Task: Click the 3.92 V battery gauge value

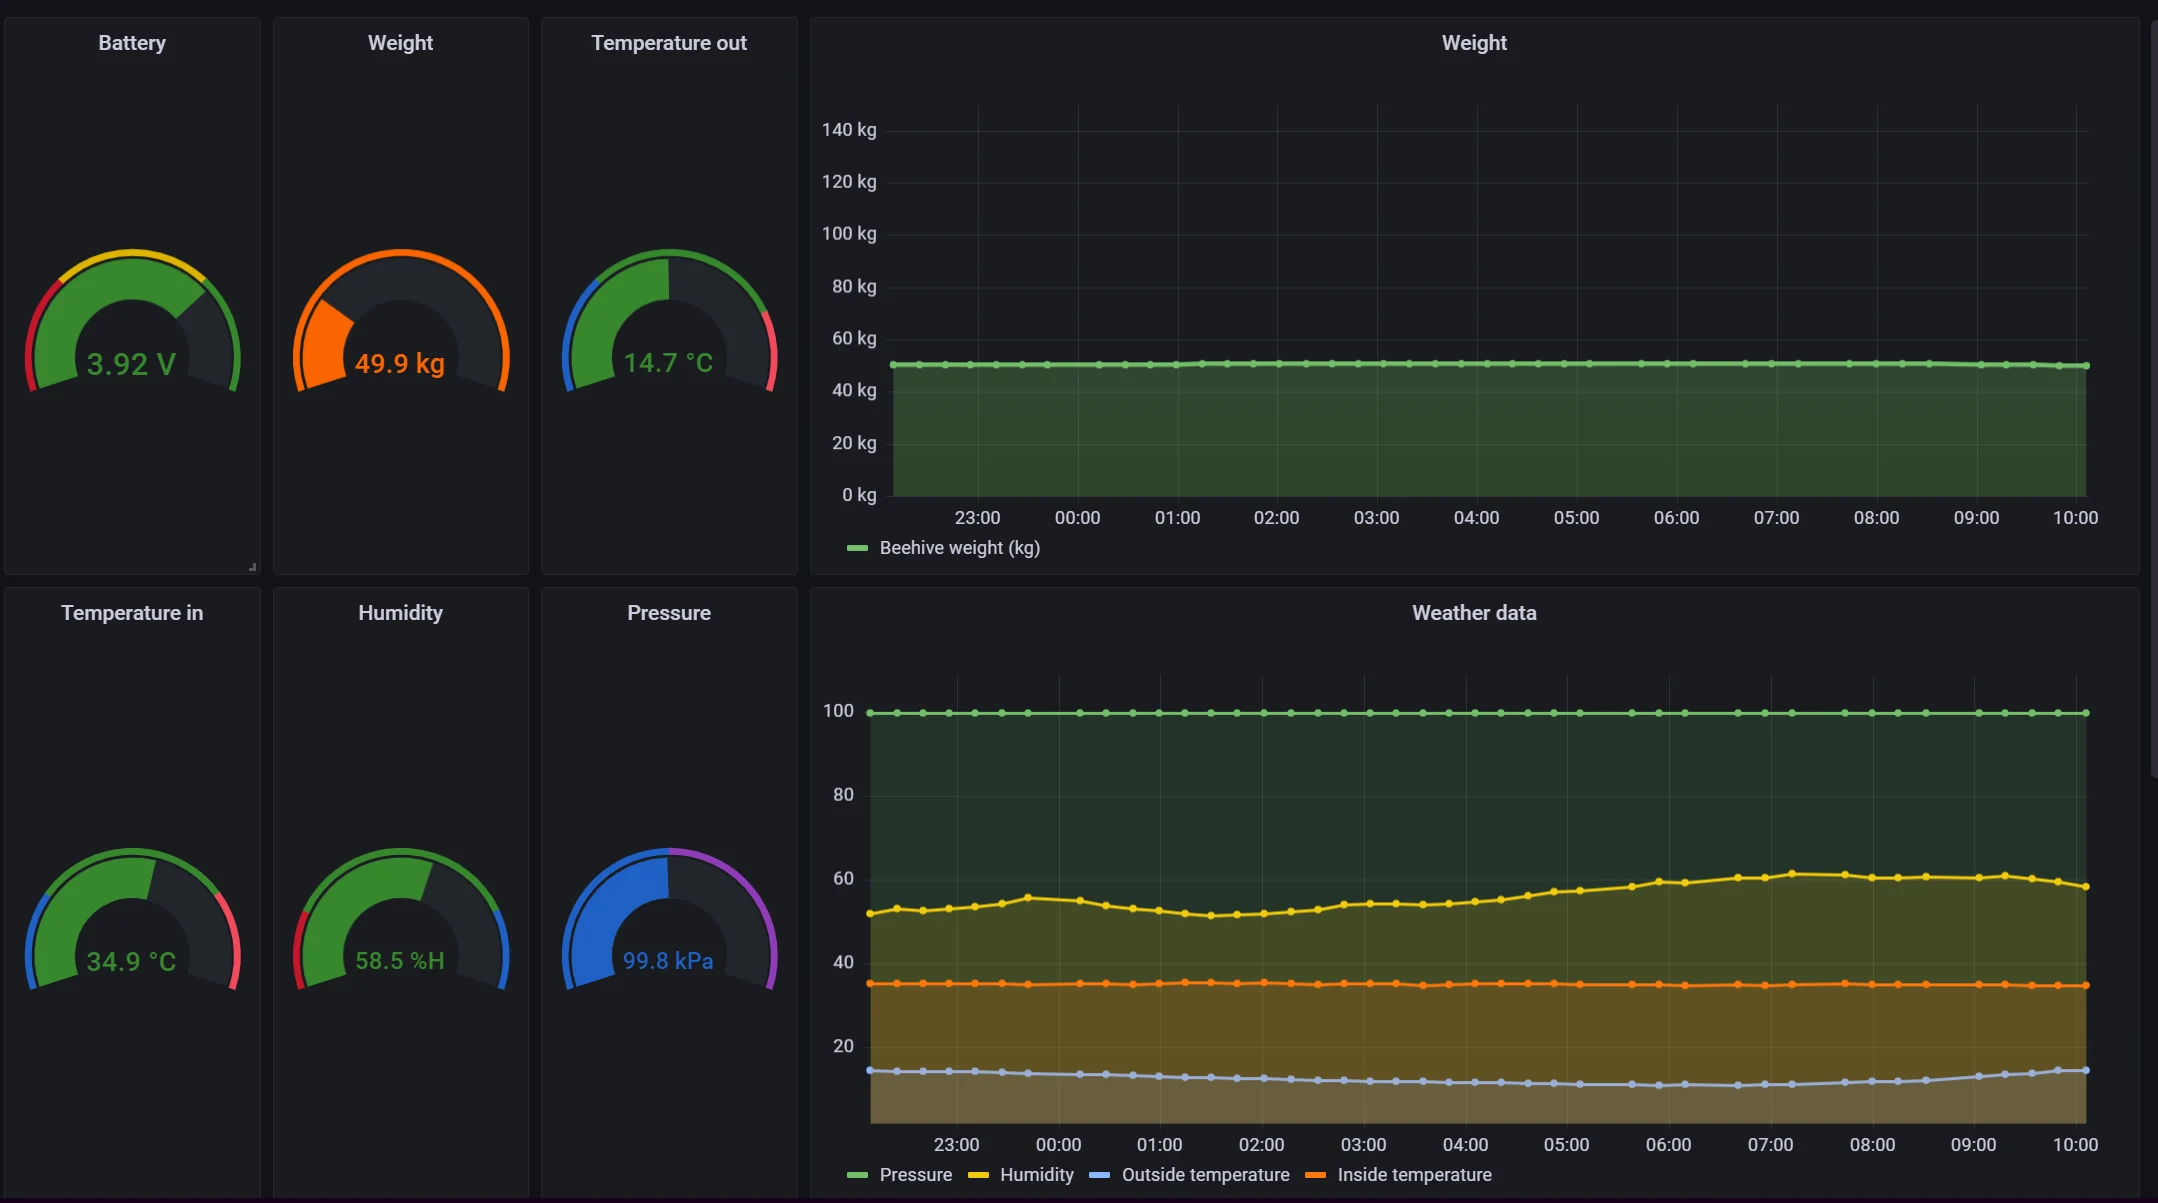Action: point(132,364)
